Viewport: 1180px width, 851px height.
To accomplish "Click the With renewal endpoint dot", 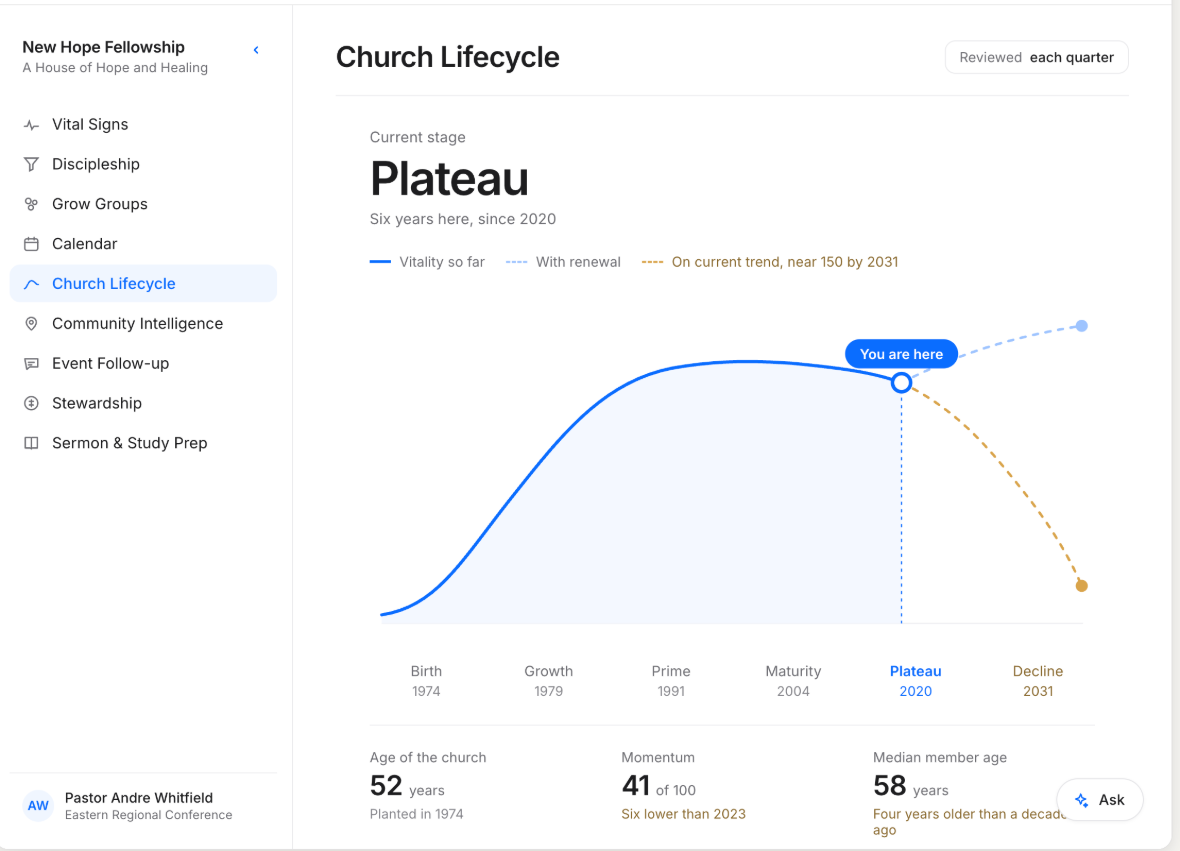I will [1081, 326].
